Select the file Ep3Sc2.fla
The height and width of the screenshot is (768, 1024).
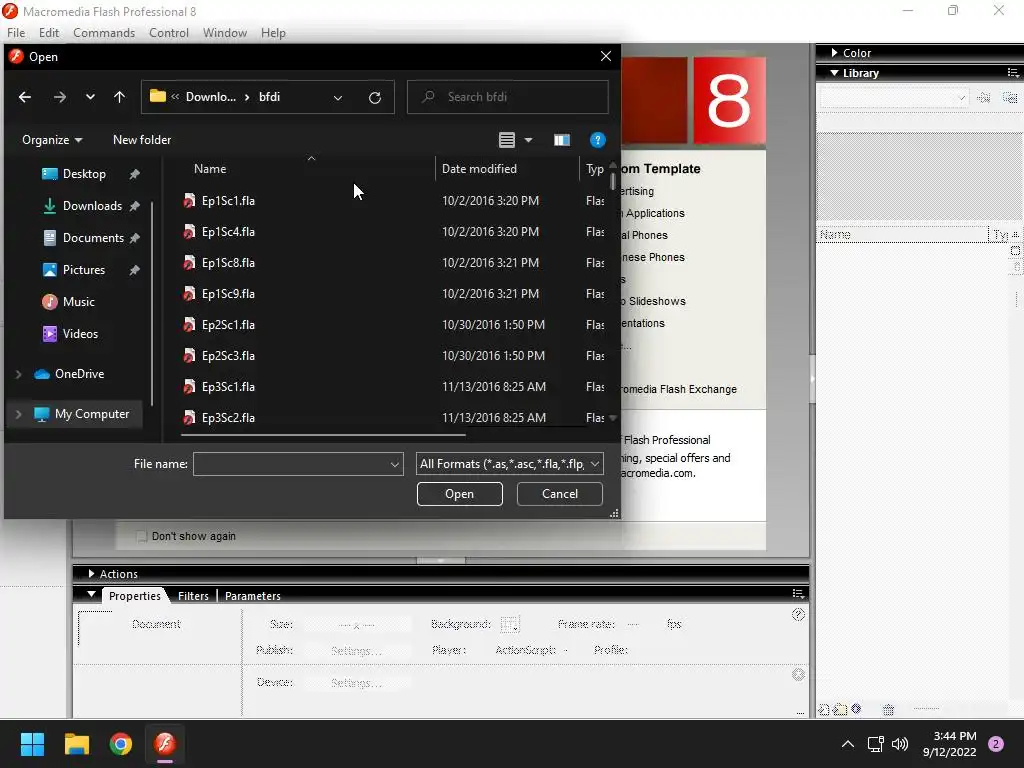tap(228, 418)
